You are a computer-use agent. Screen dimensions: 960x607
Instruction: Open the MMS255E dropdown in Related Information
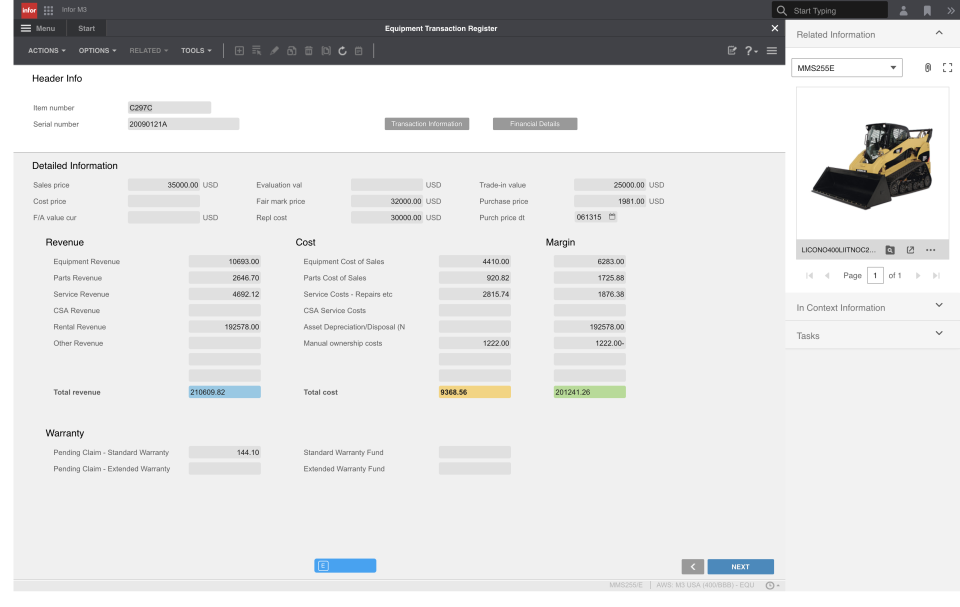(x=895, y=67)
